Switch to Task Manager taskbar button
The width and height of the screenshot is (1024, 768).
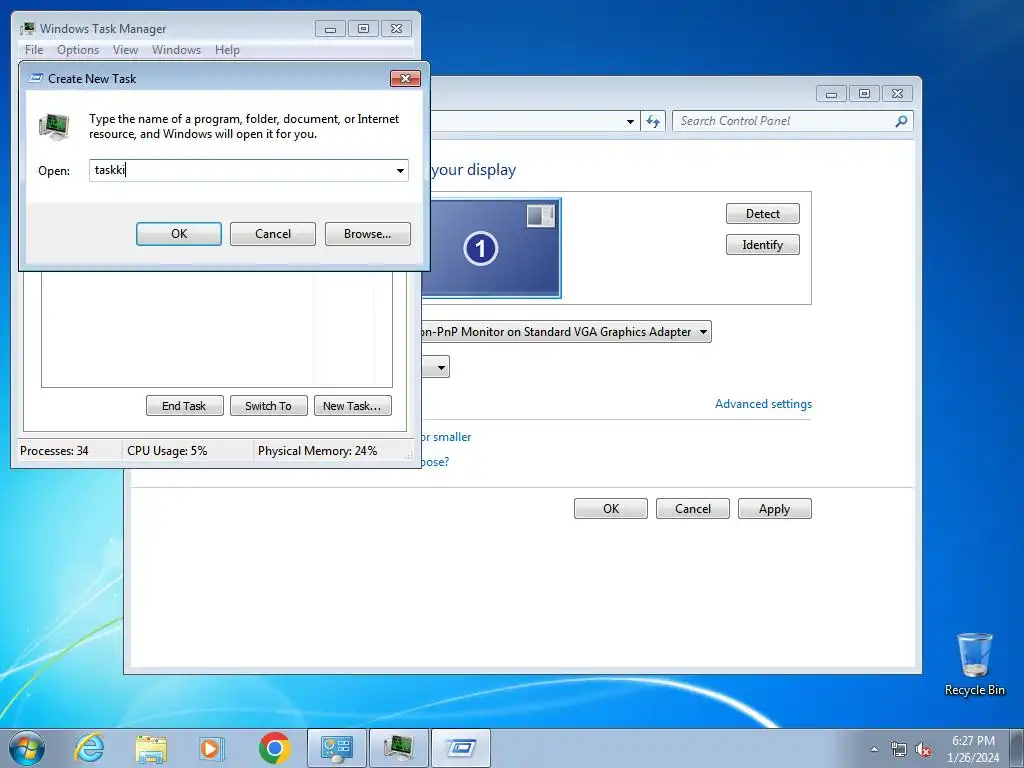[398, 748]
